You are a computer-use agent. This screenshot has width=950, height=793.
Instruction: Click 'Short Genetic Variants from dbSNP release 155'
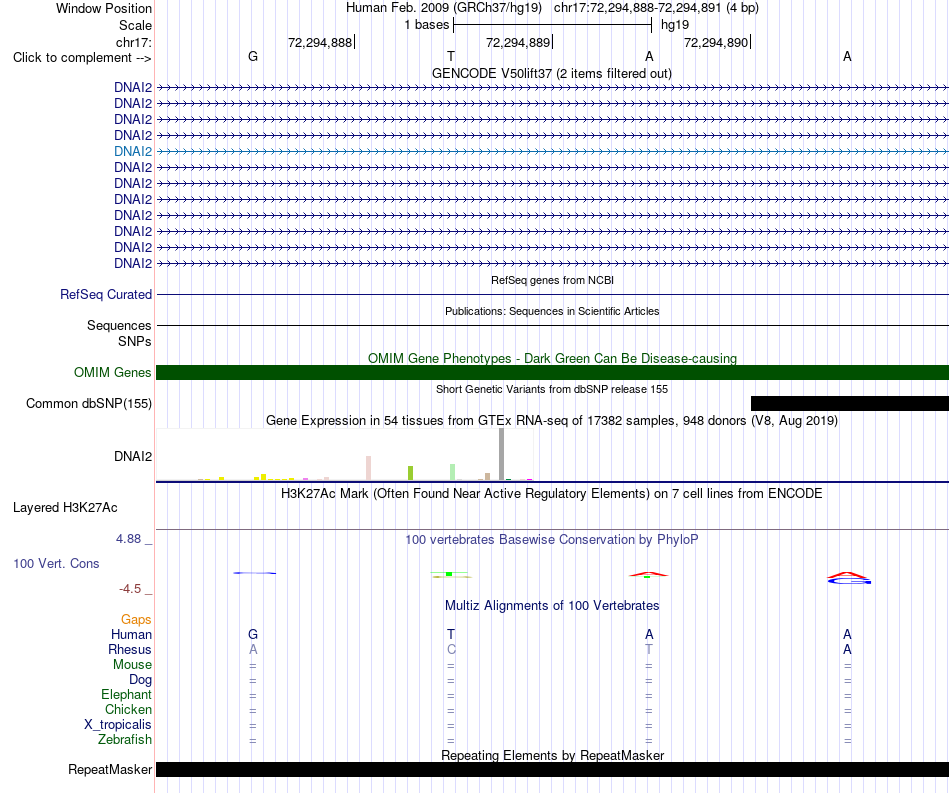click(x=552, y=389)
